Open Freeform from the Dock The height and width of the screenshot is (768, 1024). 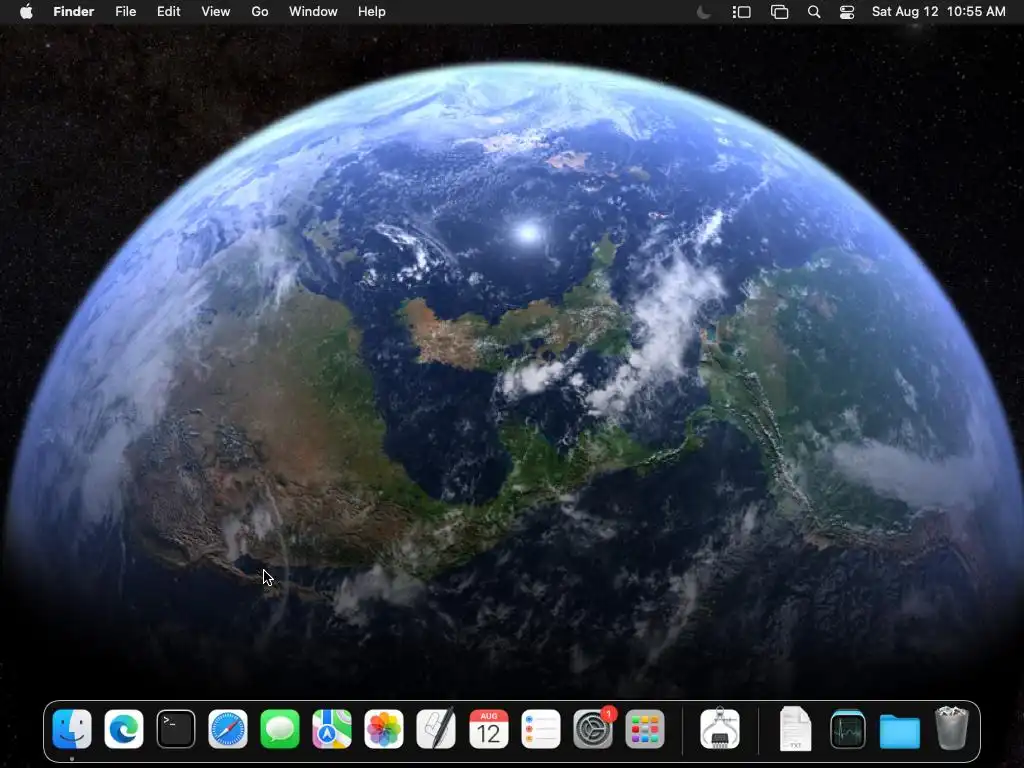click(x=436, y=729)
